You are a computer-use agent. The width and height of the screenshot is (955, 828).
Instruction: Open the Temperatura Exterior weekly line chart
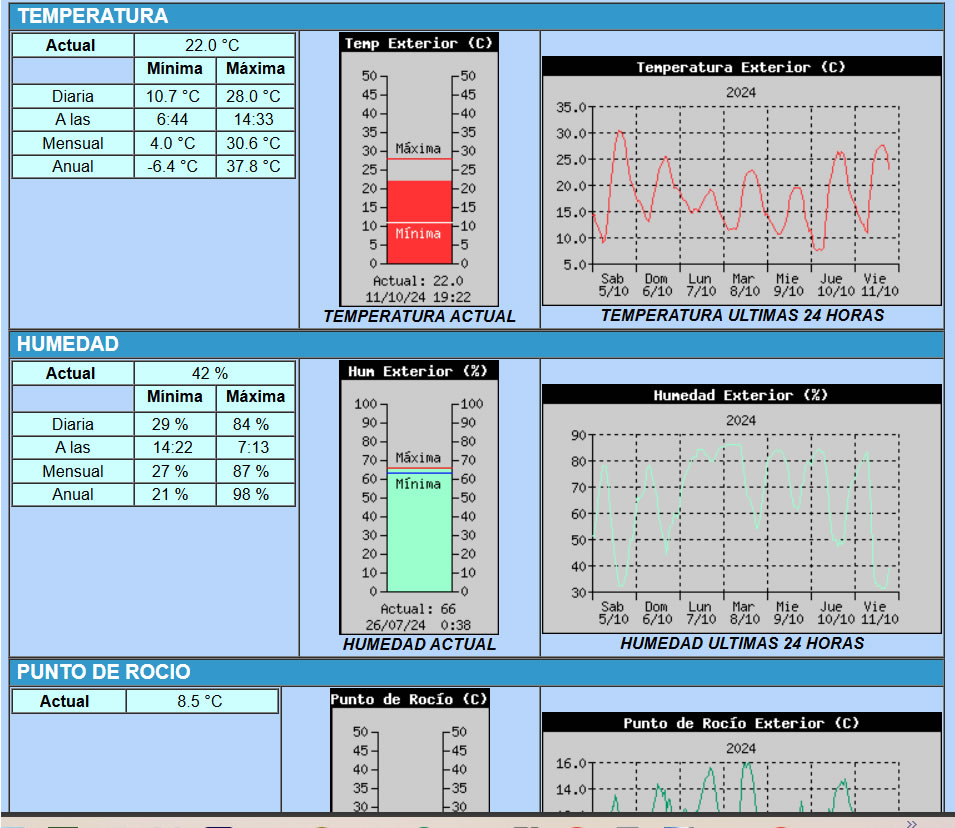pyautogui.click(x=742, y=181)
